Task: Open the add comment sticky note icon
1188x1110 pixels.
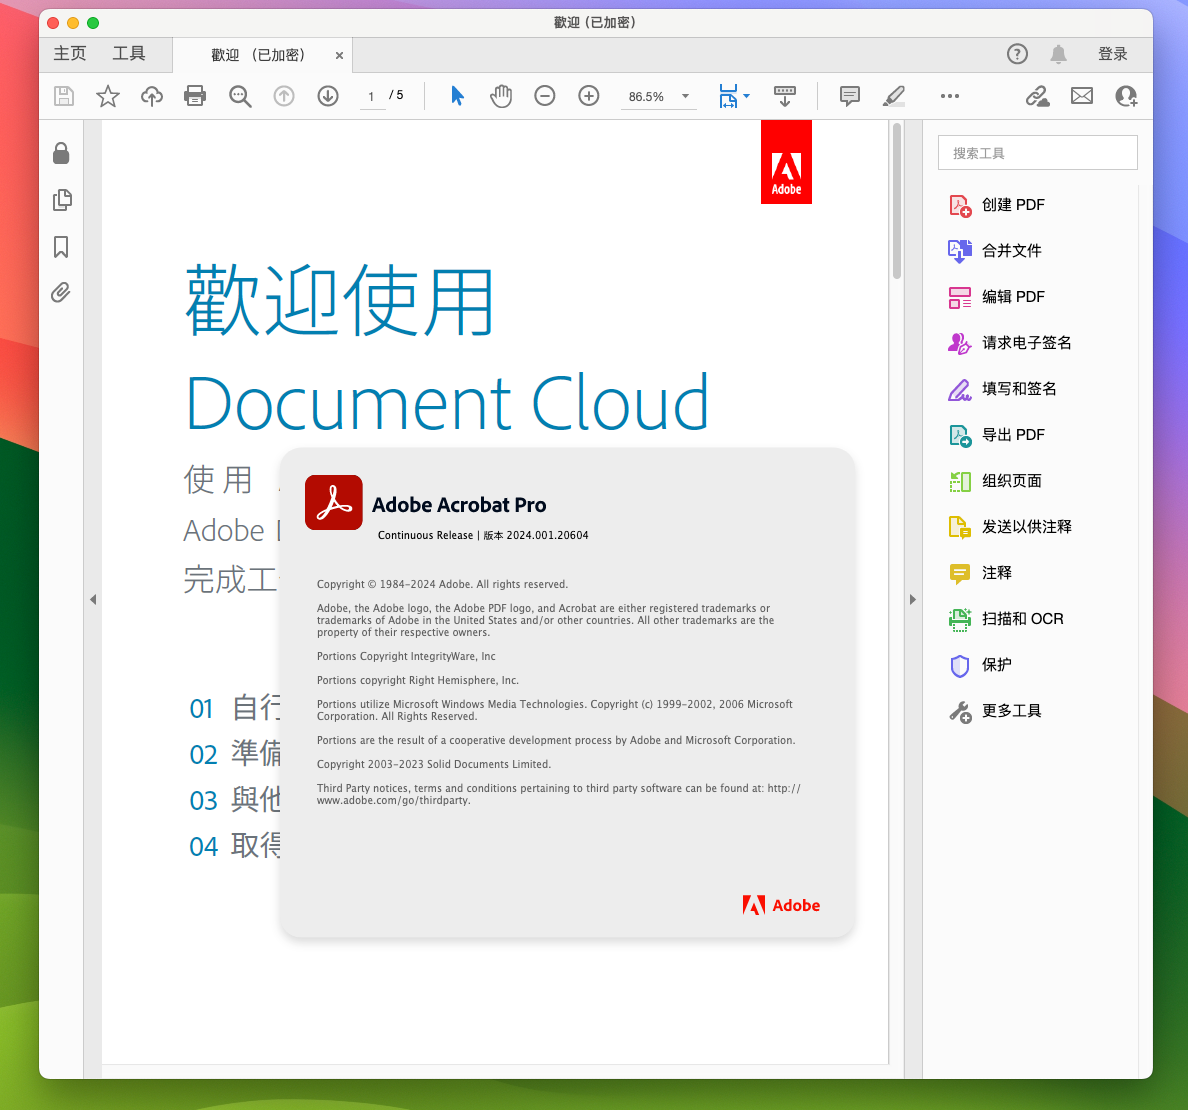Action: click(849, 96)
